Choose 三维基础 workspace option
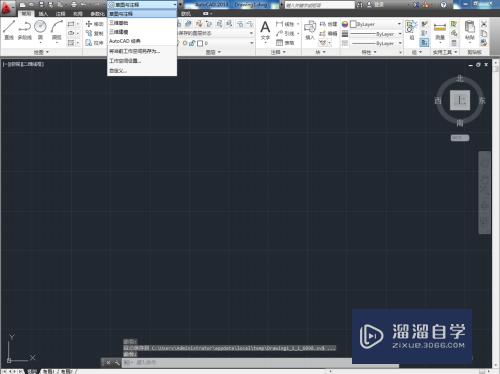 click(142, 23)
